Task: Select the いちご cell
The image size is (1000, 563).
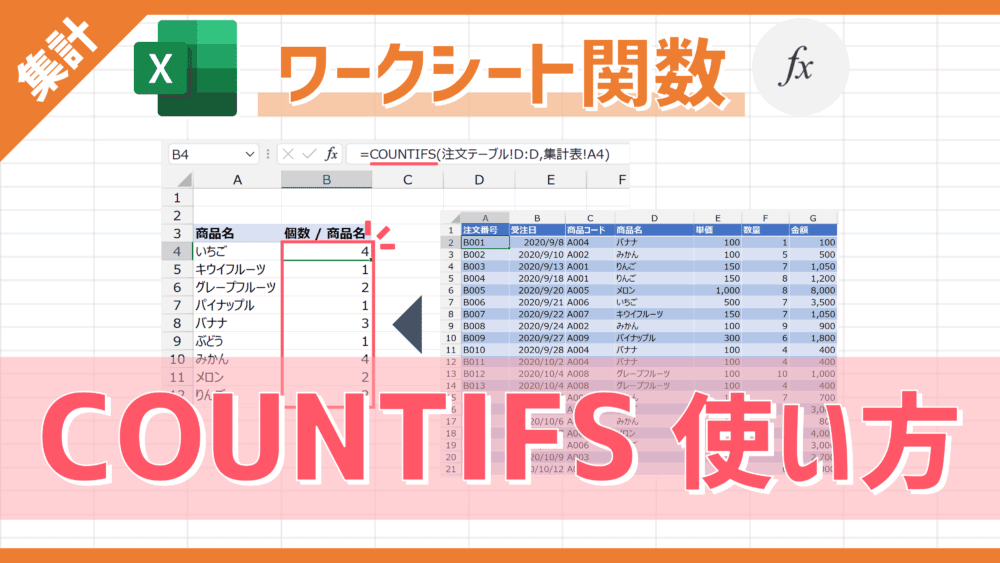Action: [237, 252]
